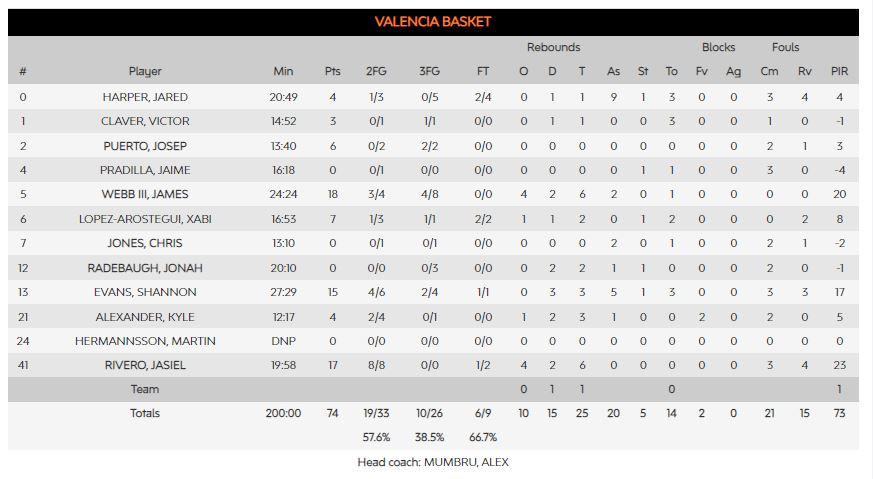
Task: Open Lopez-Arostegui, Xabi's profile
Action: pyautogui.click(x=145, y=219)
